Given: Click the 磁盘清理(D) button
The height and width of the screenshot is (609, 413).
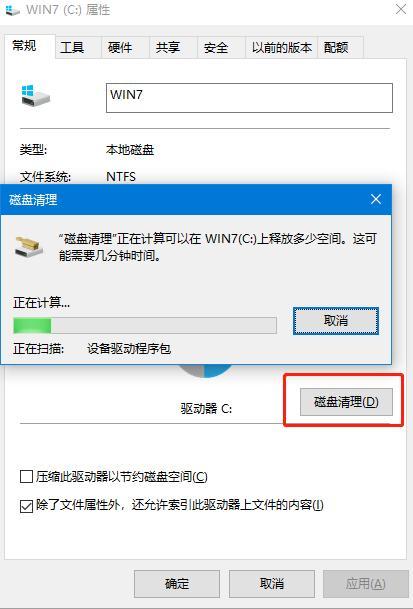Looking at the screenshot, I should 346,402.
